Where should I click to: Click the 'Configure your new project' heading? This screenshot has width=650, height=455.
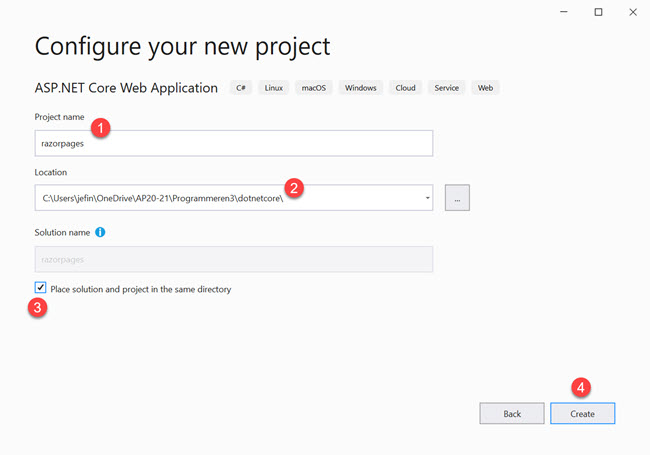(182, 46)
